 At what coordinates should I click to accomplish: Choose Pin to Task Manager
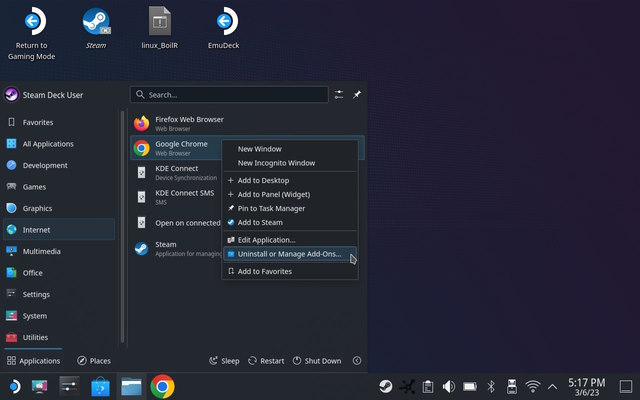(x=290, y=208)
